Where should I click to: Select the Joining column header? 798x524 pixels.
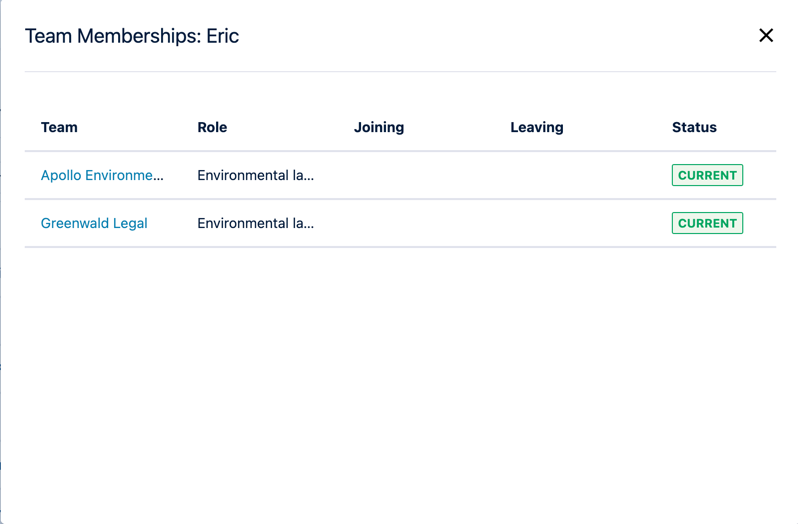(x=379, y=127)
